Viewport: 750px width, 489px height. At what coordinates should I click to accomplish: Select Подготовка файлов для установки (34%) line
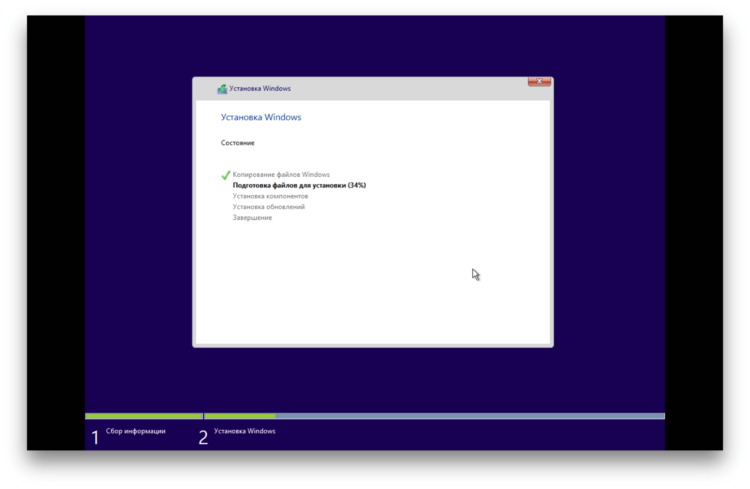pos(299,185)
